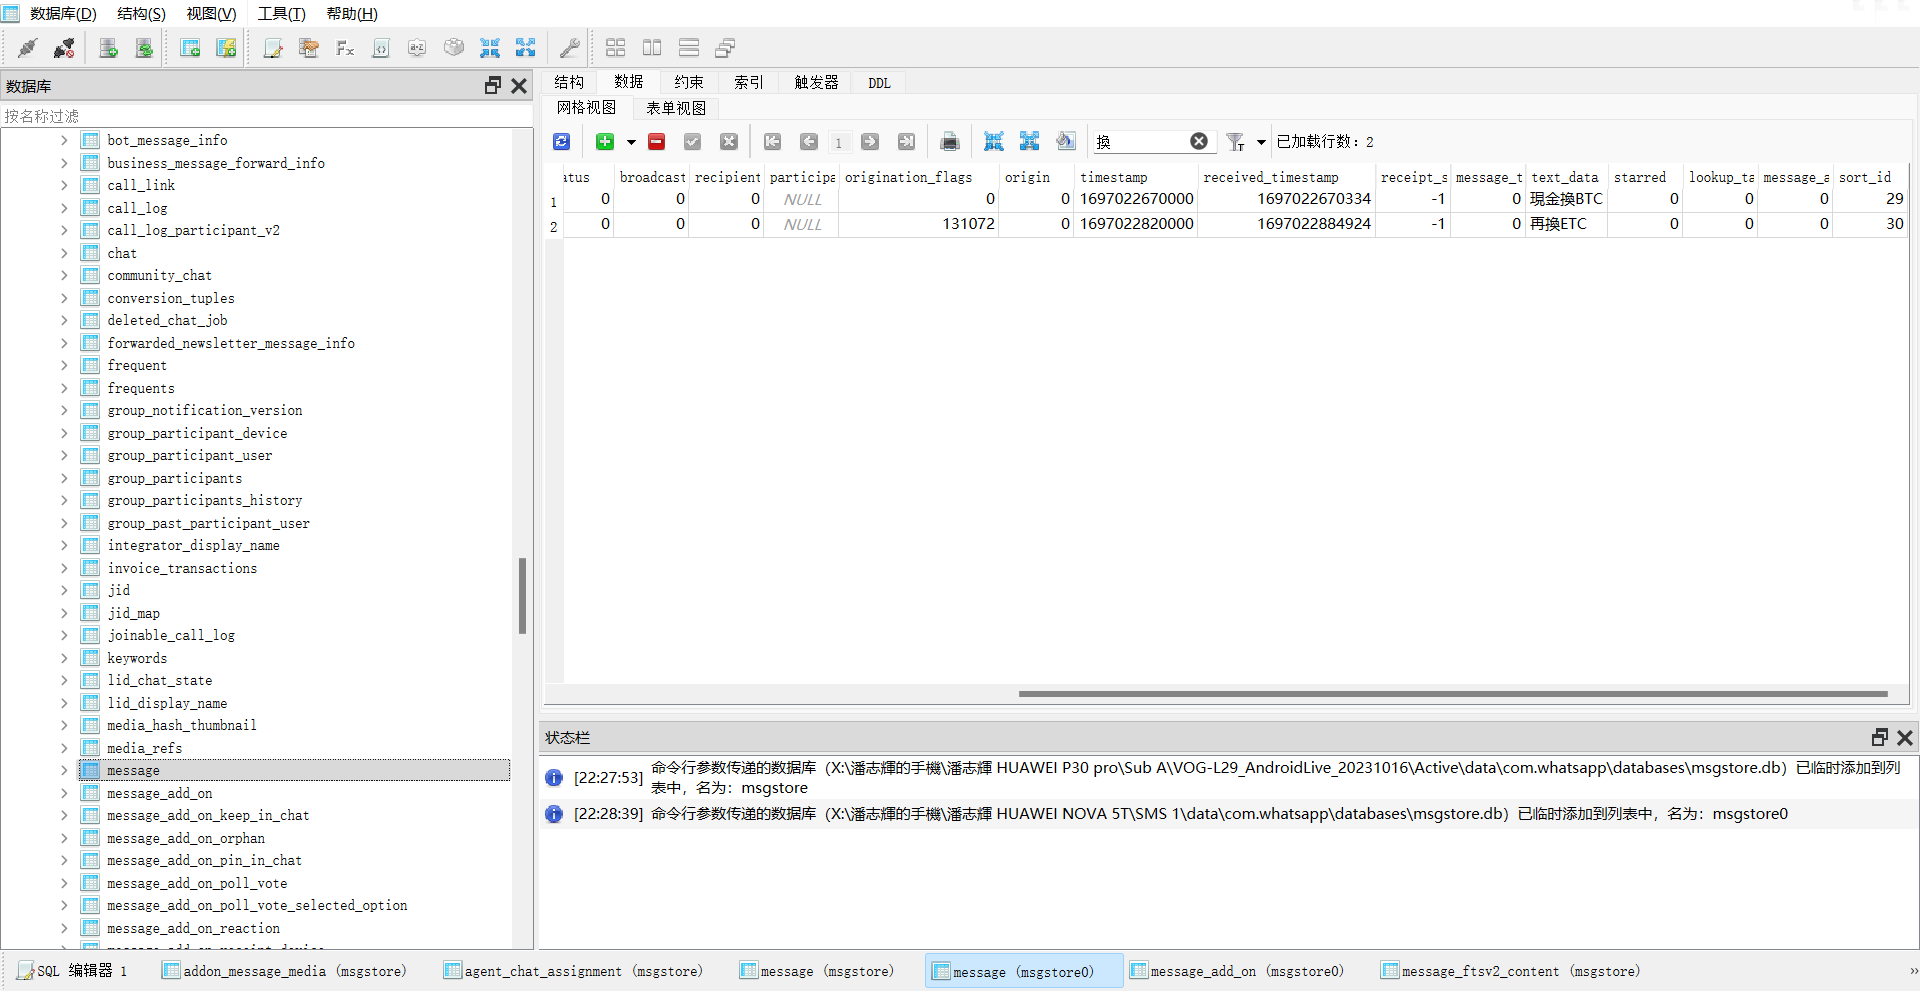
Task: Go to next data page
Action: point(870,142)
